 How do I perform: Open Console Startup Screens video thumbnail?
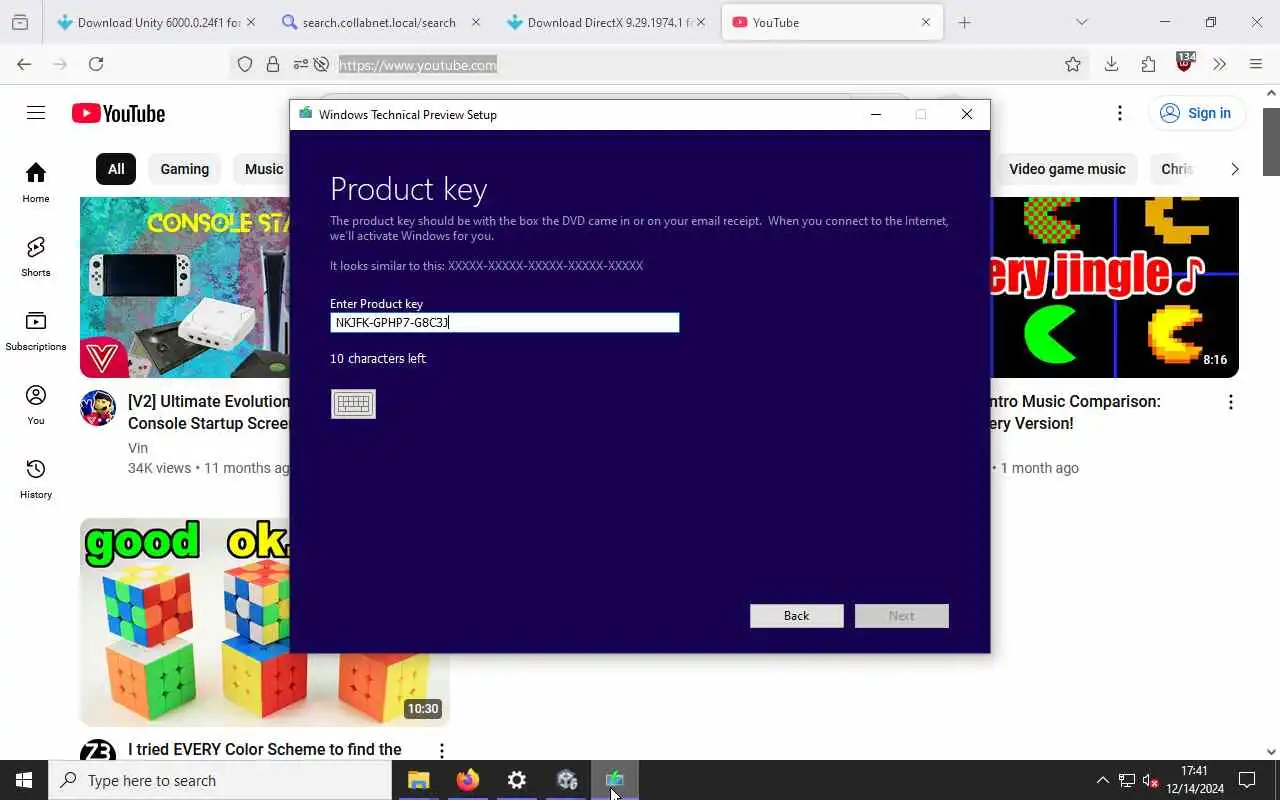(185, 287)
